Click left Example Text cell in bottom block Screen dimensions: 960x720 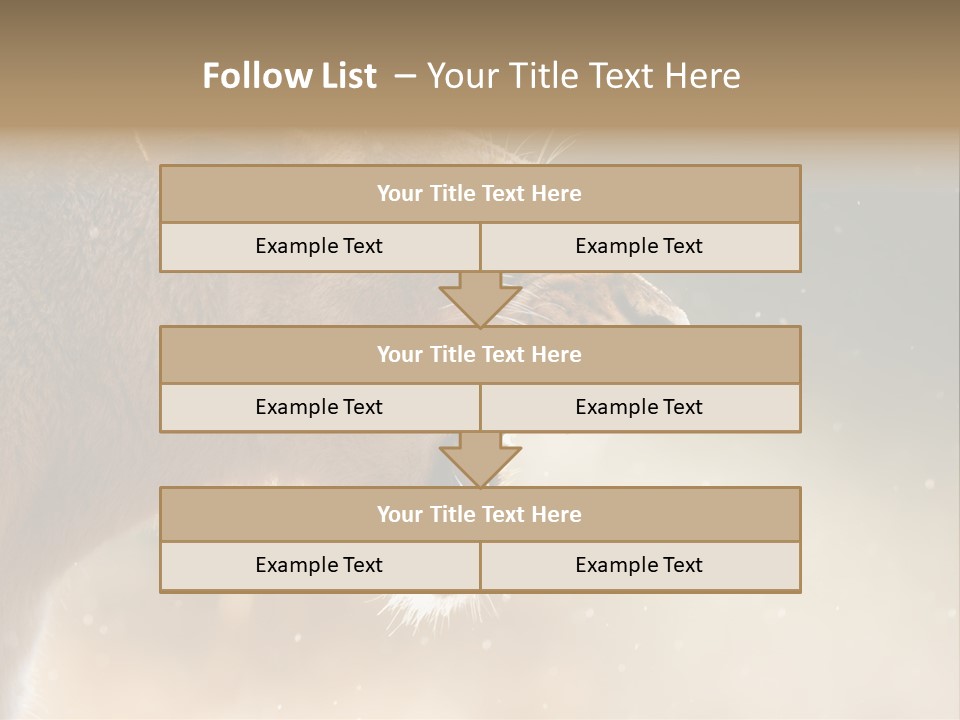tap(319, 566)
